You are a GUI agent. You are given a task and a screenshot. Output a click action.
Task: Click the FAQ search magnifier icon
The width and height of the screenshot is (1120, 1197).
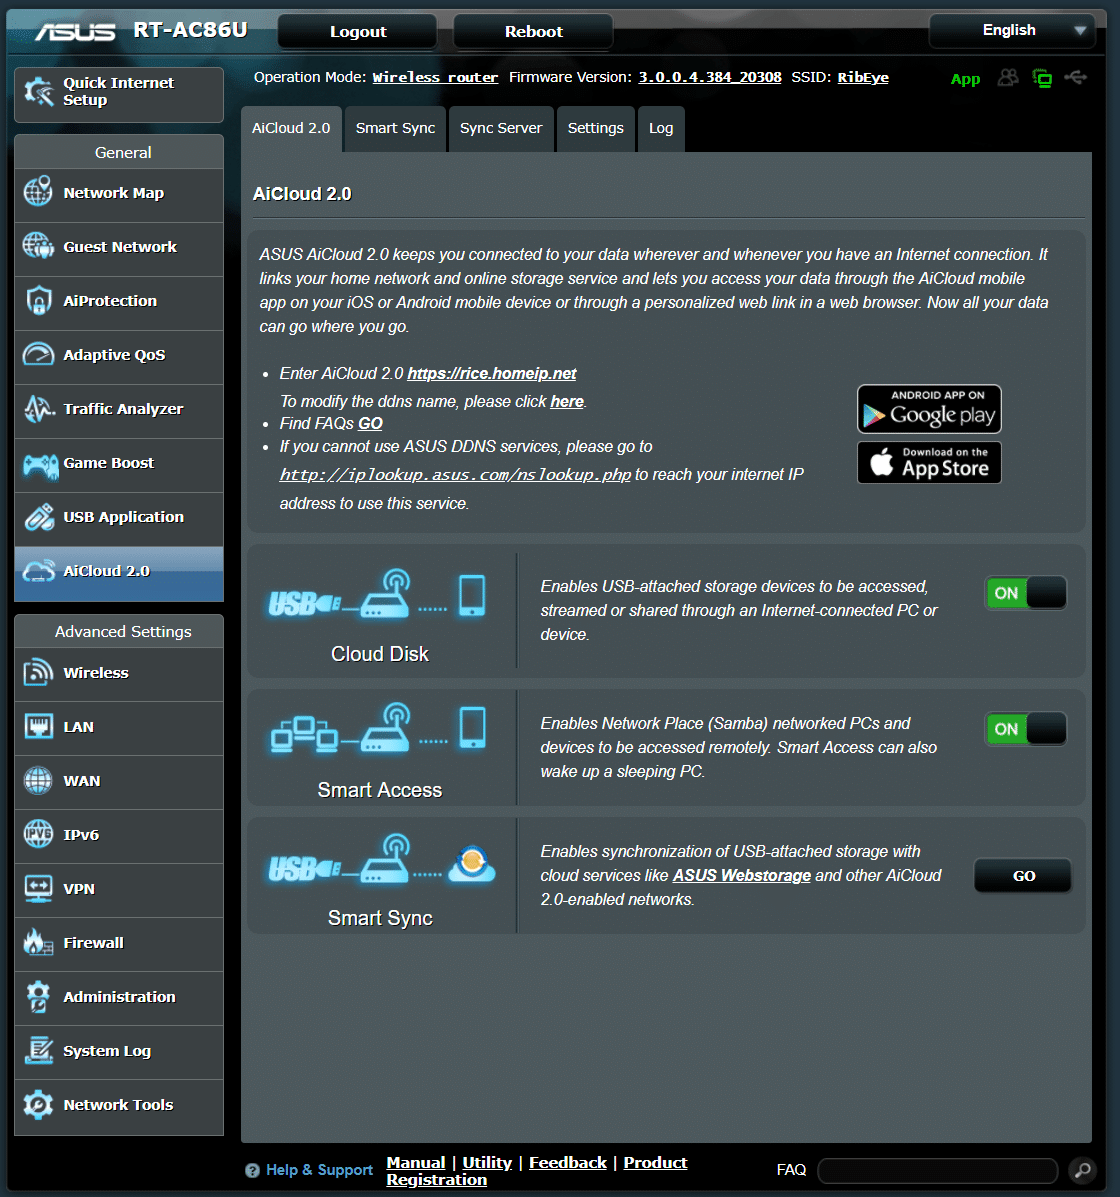click(x=1083, y=1170)
